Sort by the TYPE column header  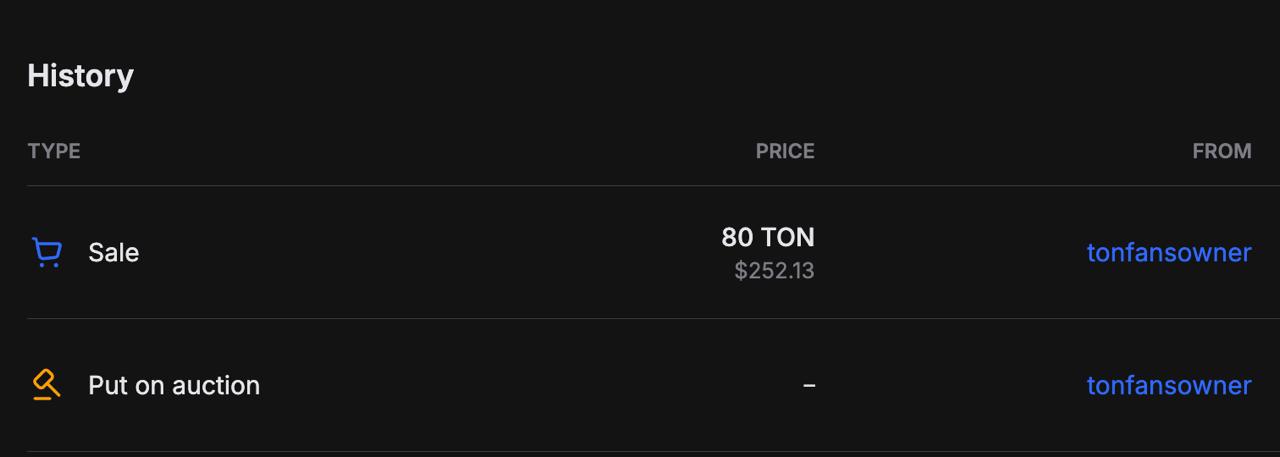pyautogui.click(x=54, y=151)
